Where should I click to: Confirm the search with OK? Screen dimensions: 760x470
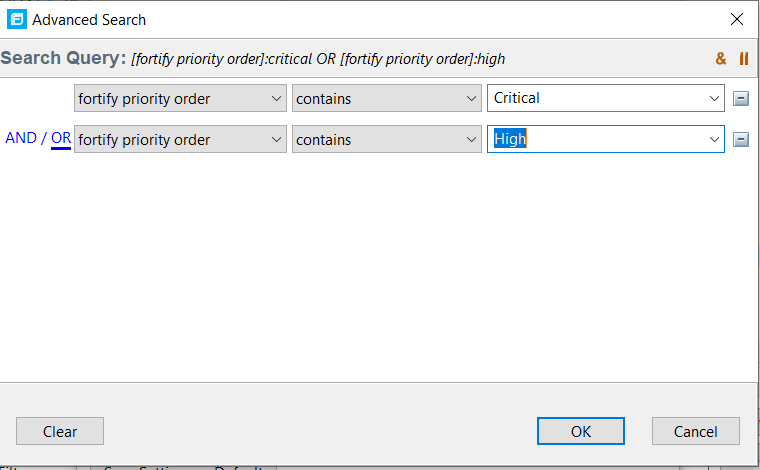point(581,431)
